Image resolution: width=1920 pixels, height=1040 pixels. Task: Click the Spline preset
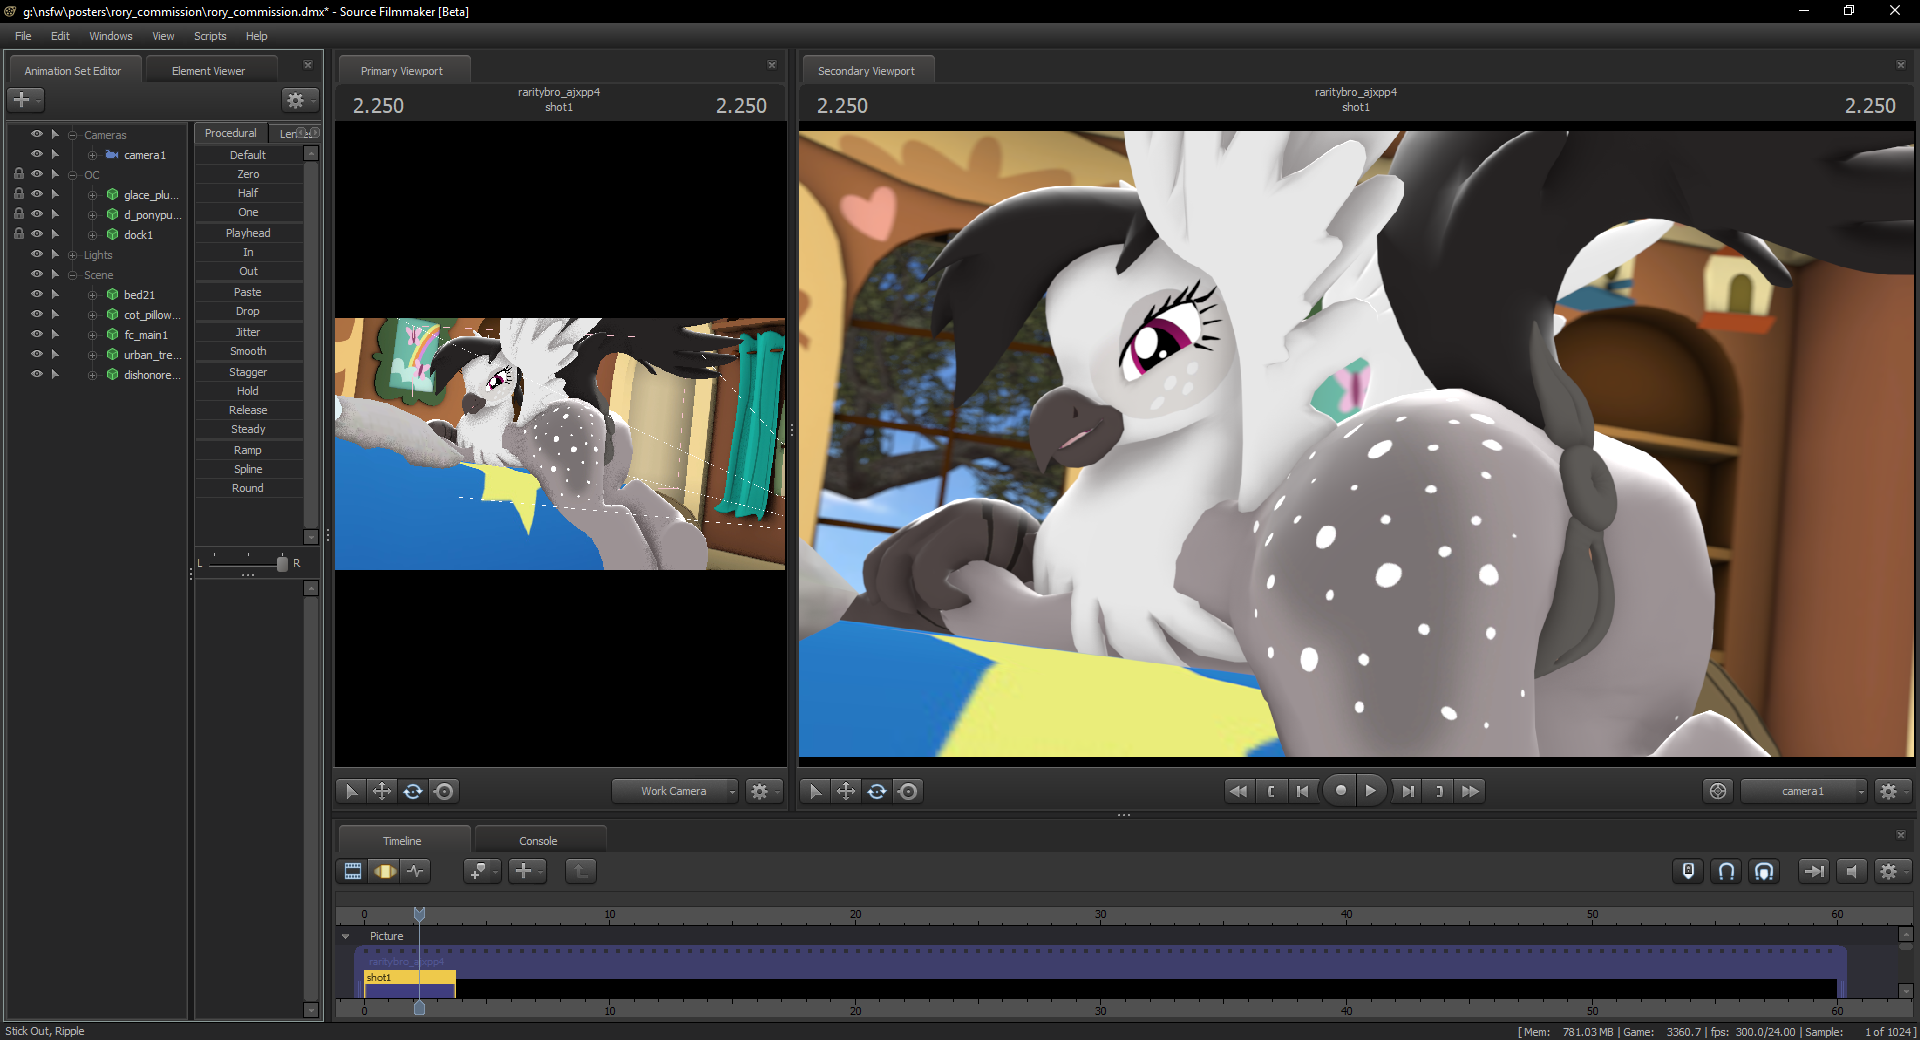click(248, 469)
